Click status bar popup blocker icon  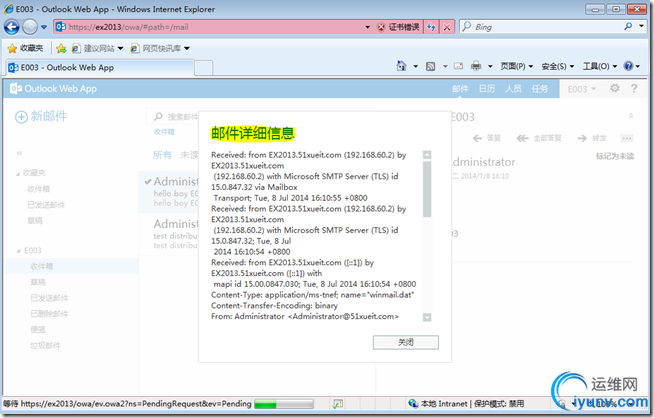[338, 403]
